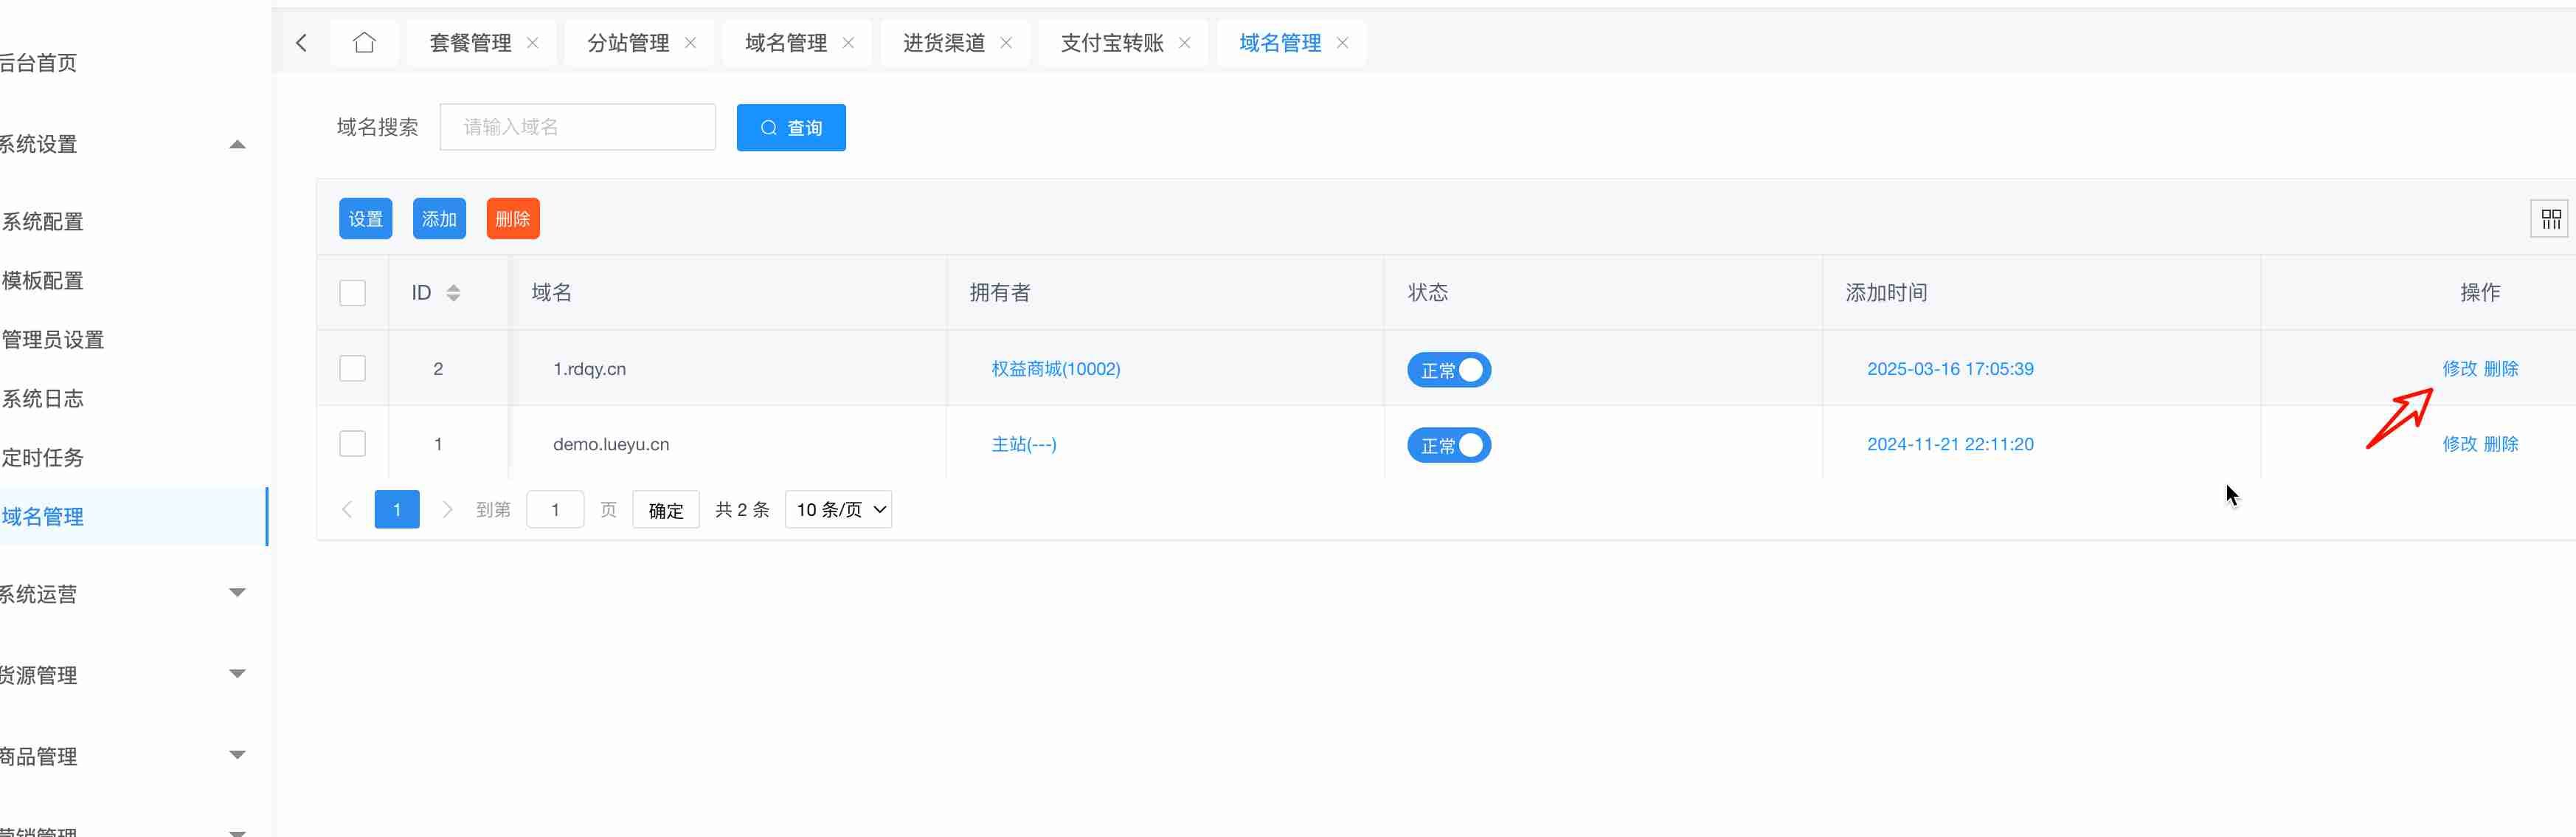Close the 进货渠道 tab
Screen dimensions: 2576x837
(x=1007, y=43)
